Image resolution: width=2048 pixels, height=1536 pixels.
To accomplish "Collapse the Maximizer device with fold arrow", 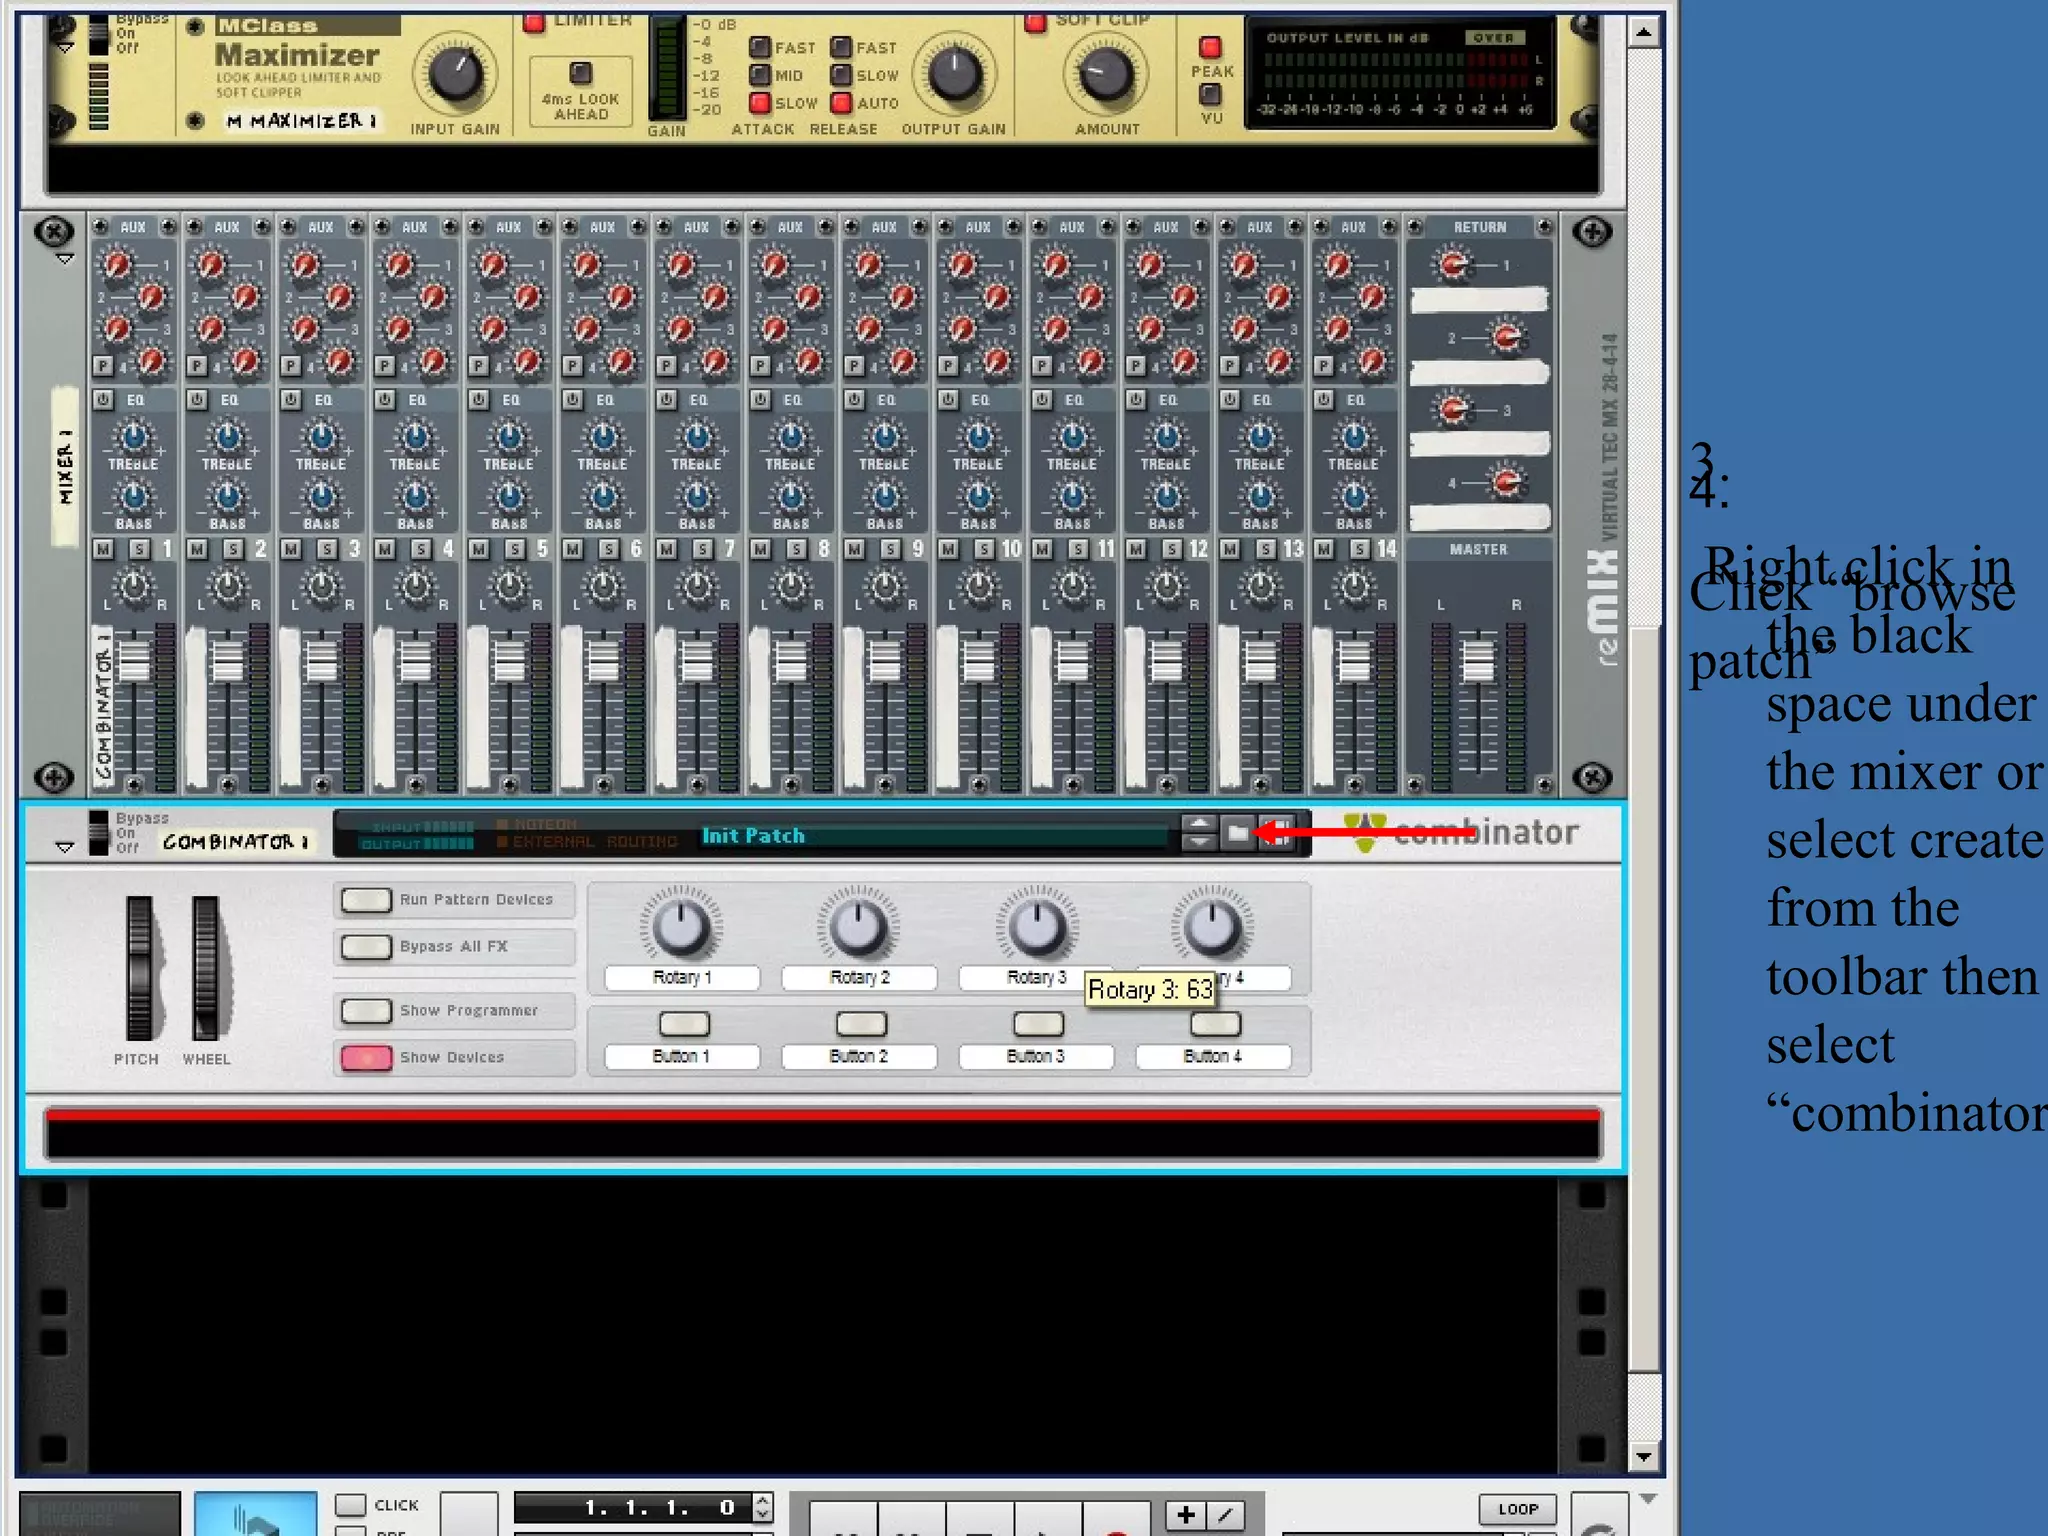I will [66, 48].
